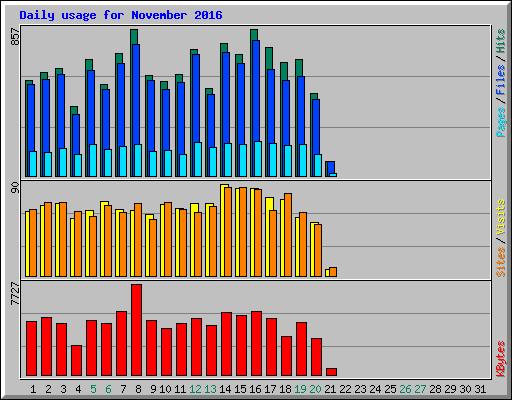Click the cyan Pages bar for day 20
The image size is (512, 400).
(x=318, y=165)
